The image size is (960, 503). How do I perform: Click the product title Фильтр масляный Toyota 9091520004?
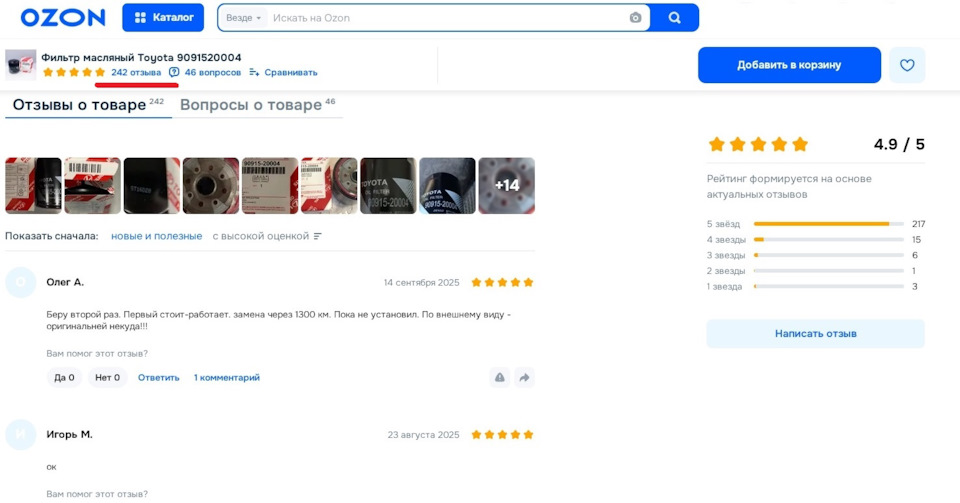coord(141,58)
